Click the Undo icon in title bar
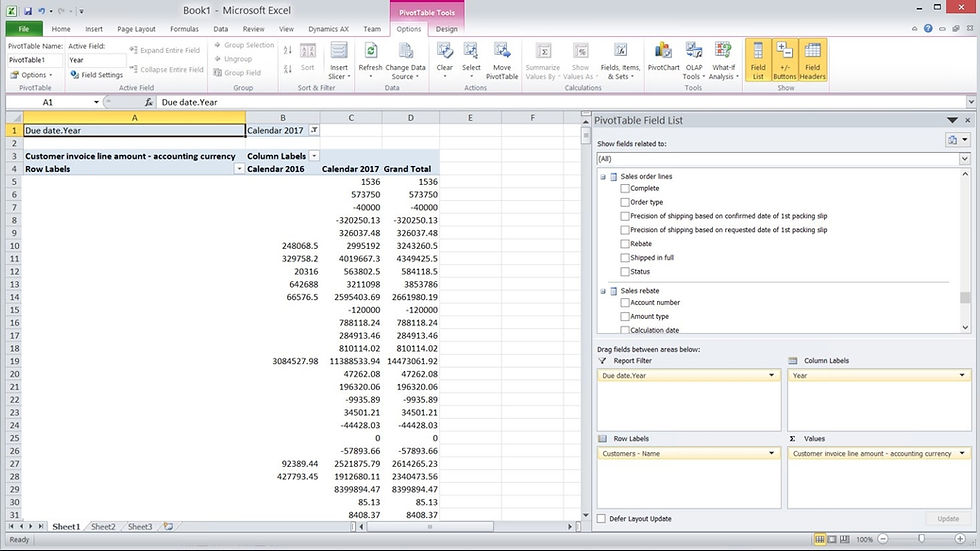 [41, 11]
